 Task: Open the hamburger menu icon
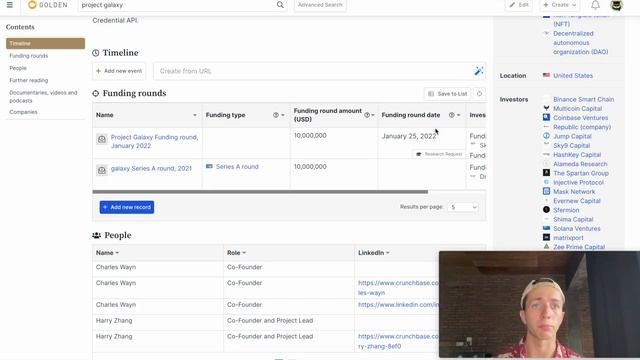10,5
